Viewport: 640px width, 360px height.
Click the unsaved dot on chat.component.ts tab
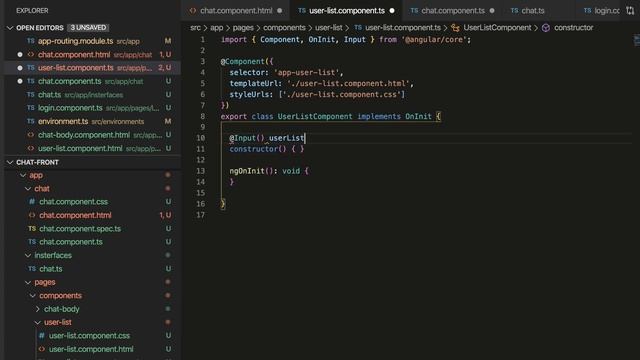click(492, 11)
